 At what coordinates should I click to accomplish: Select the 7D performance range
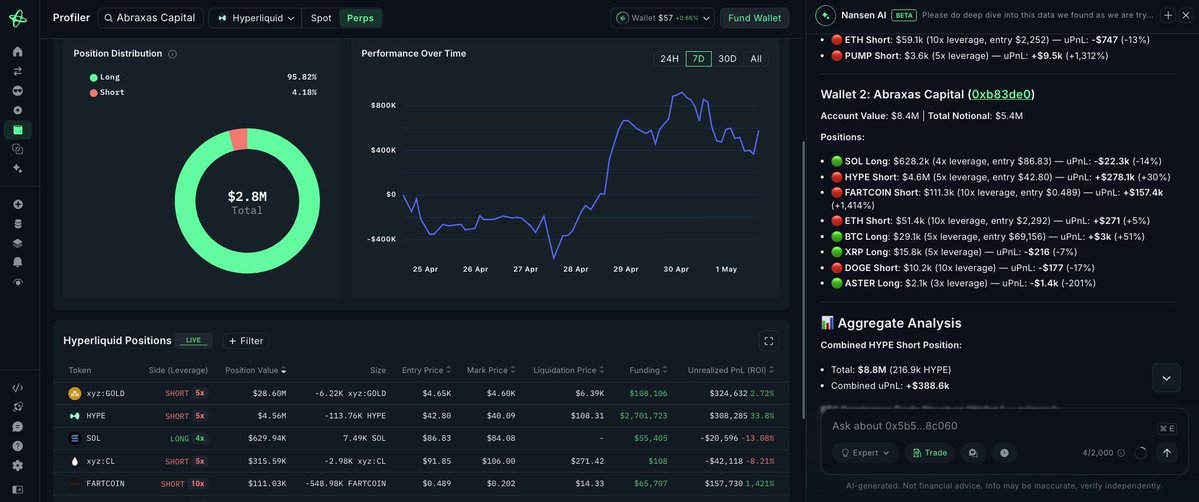coord(699,59)
